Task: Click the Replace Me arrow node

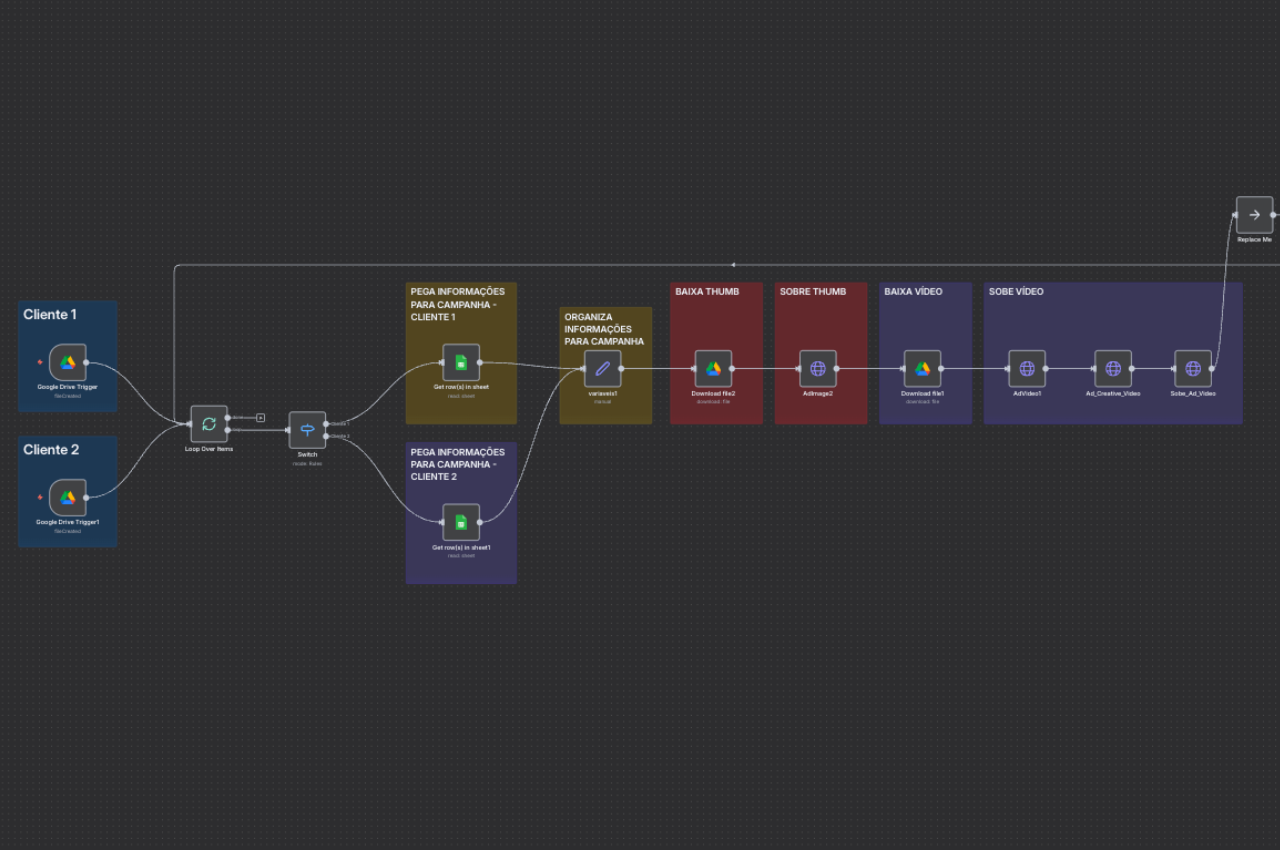Action: click(x=1254, y=215)
